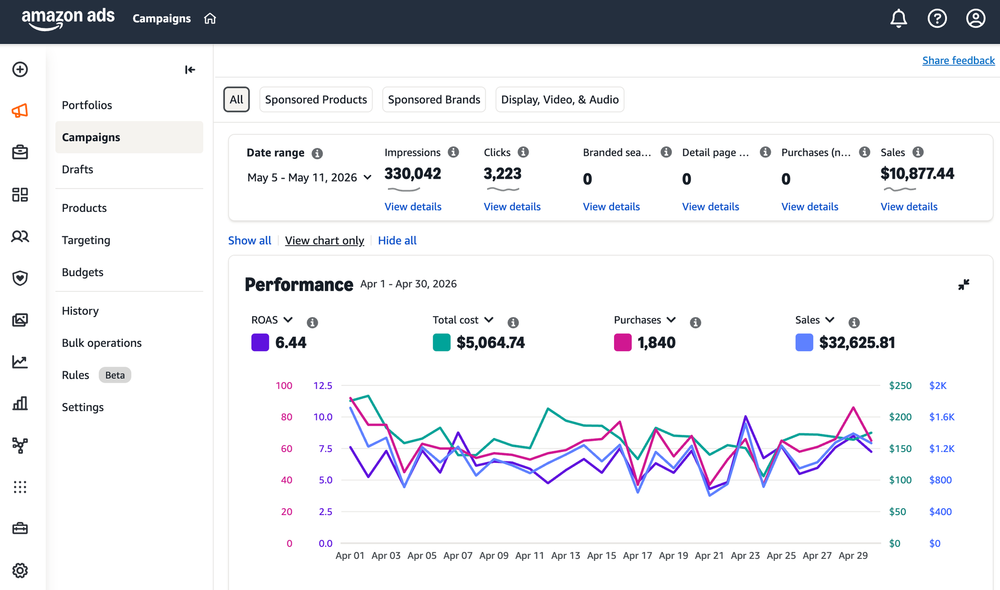The image size is (1000, 590).
Task: Expand the Total cost metric dropdown
Action: click(x=463, y=320)
